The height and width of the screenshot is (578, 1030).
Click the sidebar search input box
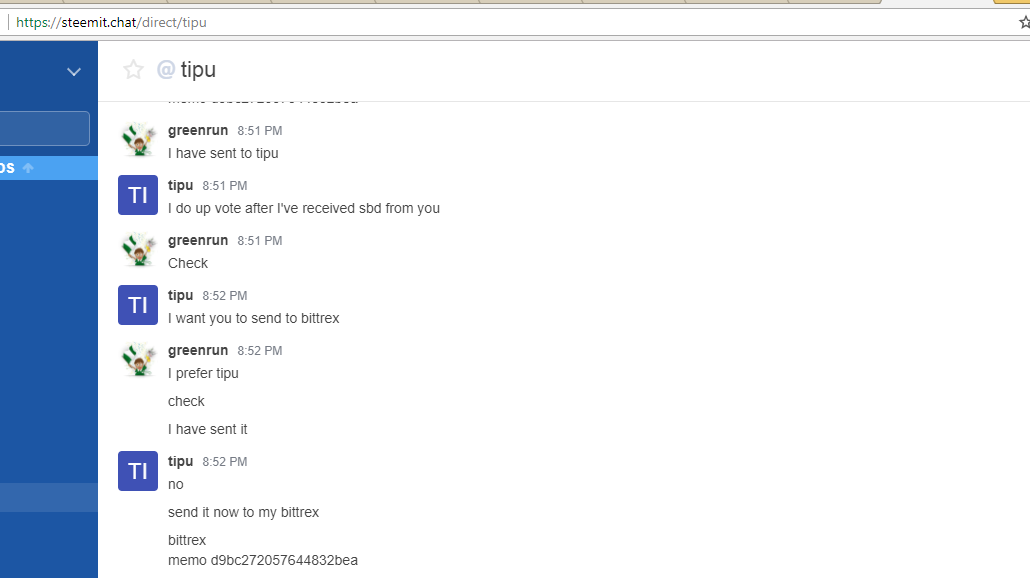(x=45, y=129)
